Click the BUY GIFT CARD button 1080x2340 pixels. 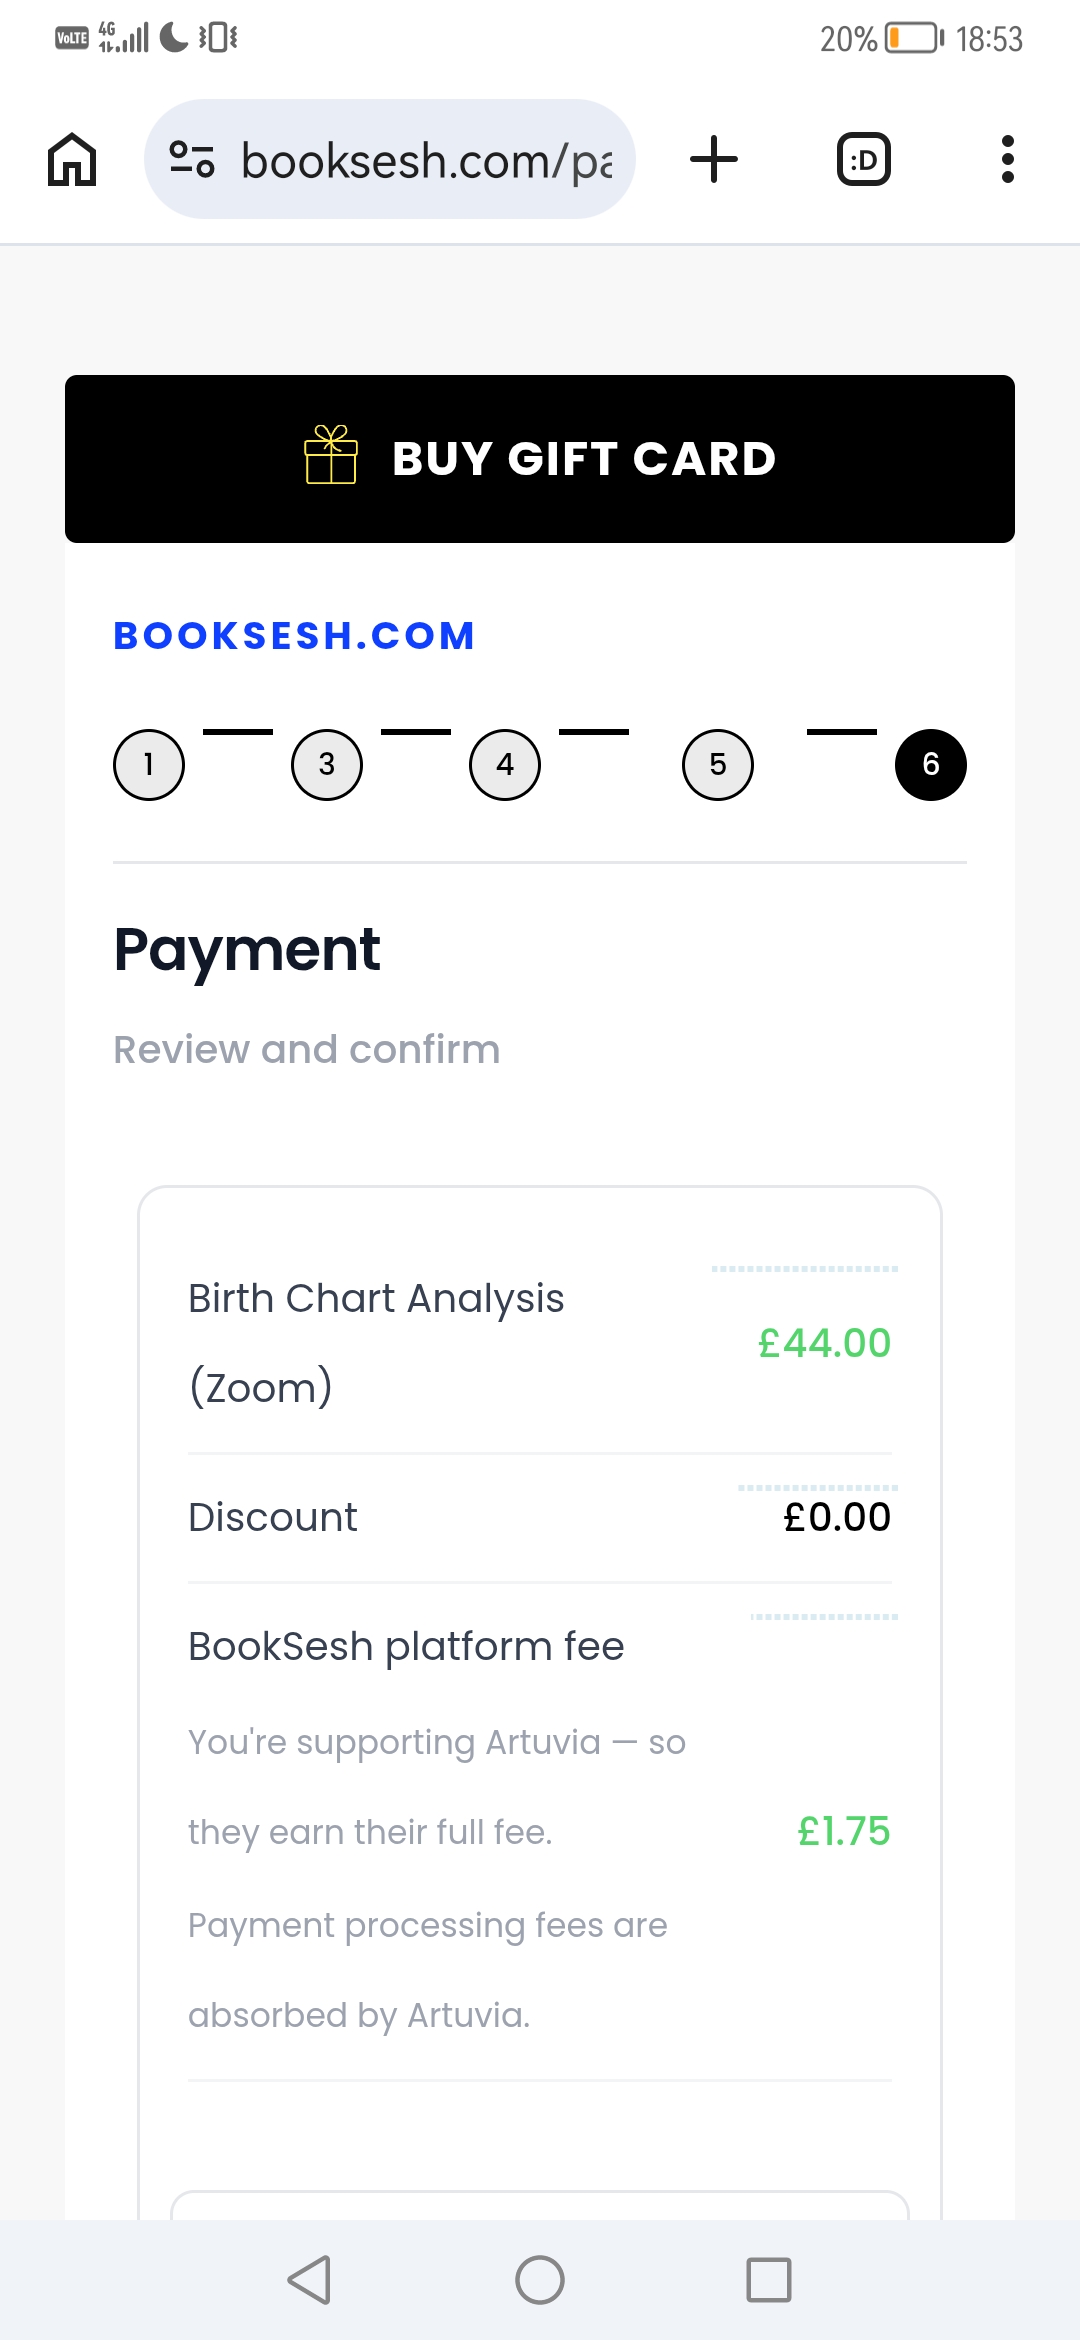pyautogui.click(x=540, y=459)
